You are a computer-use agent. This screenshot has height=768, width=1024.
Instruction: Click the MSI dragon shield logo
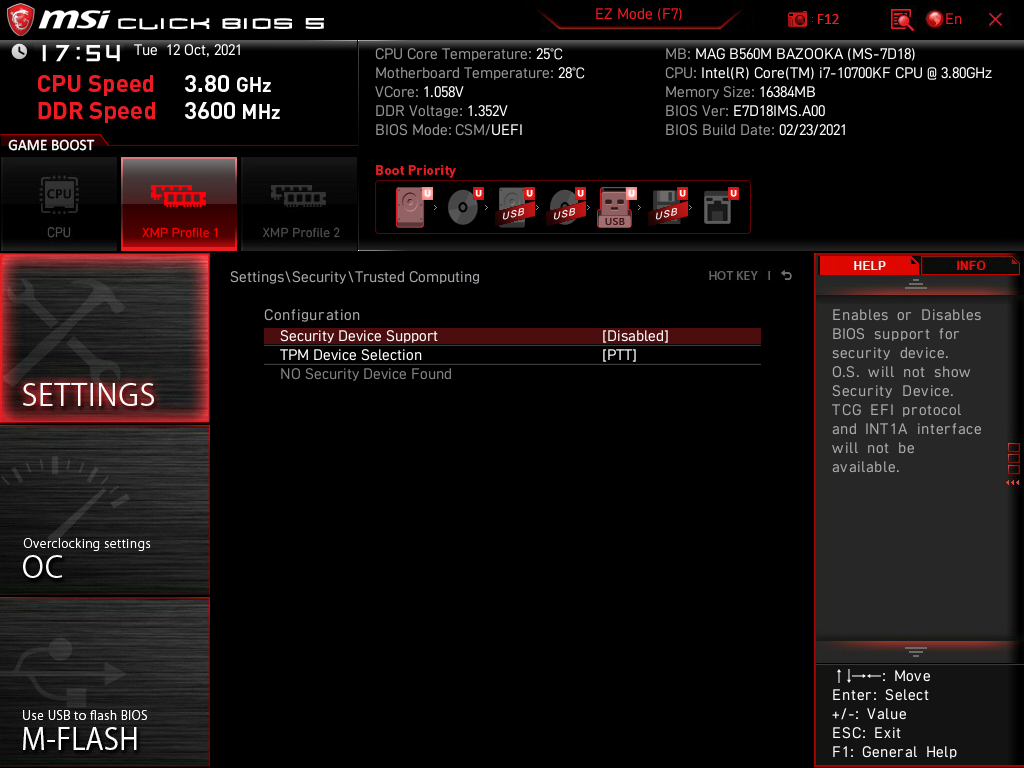tap(20, 20)
